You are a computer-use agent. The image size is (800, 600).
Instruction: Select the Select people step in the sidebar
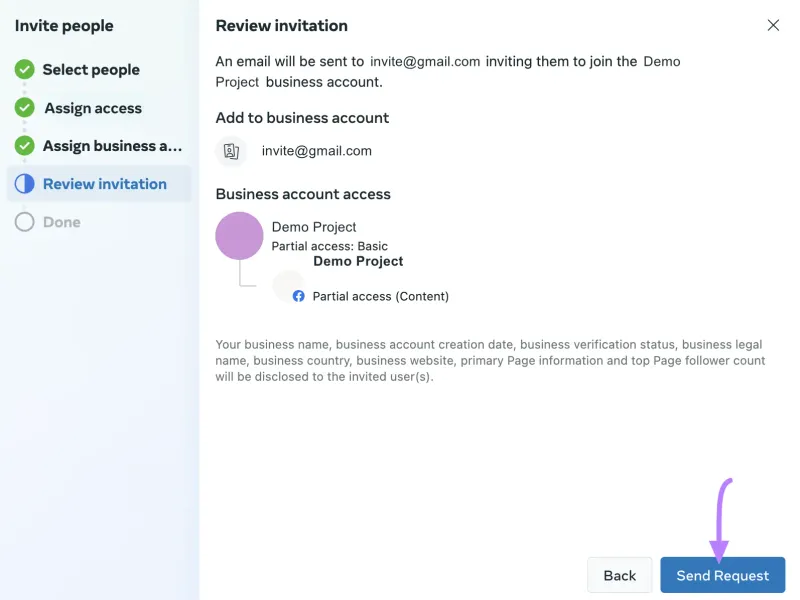pos(90,70)
